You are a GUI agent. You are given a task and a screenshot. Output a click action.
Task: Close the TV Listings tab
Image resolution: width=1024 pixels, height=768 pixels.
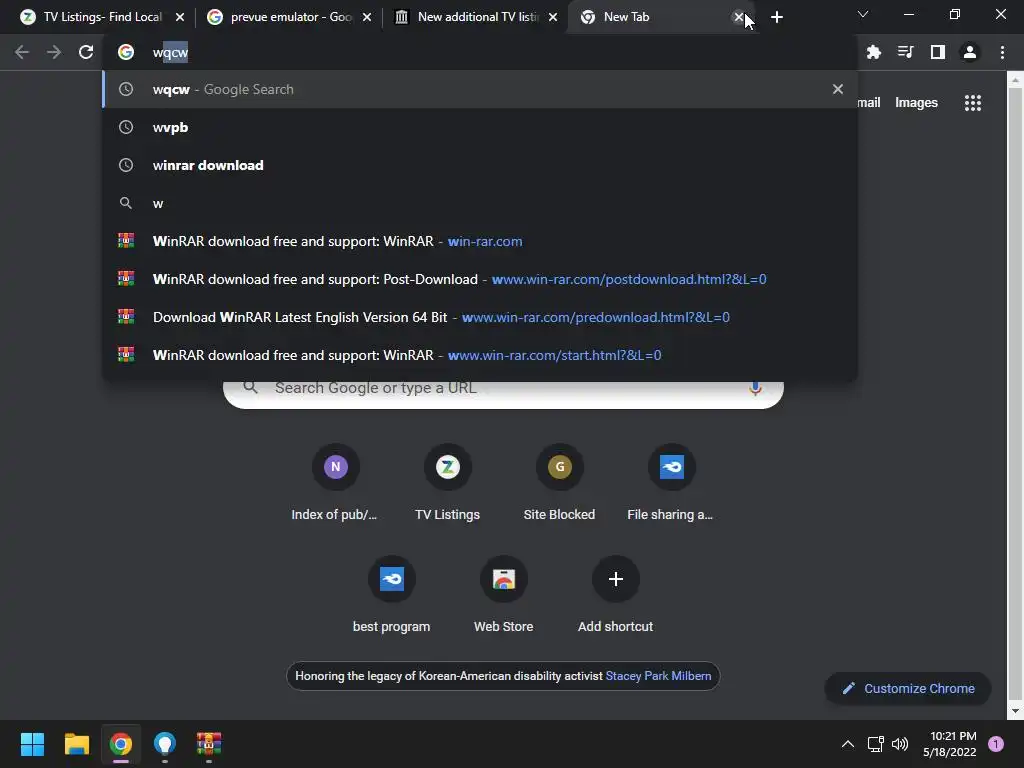pos(180,17)
